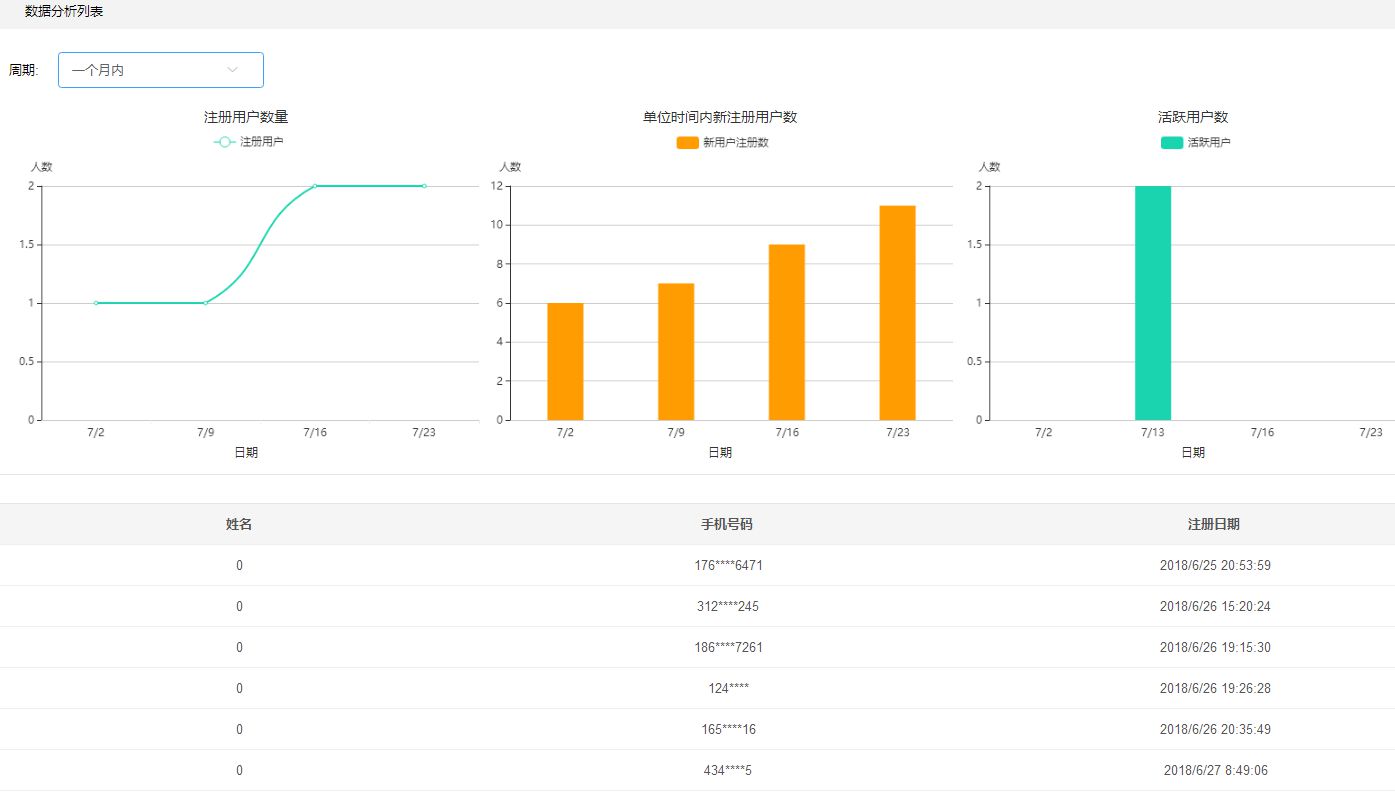
Task: Toggle the 注册用户 line legend icon
Action: pos(225,142)
